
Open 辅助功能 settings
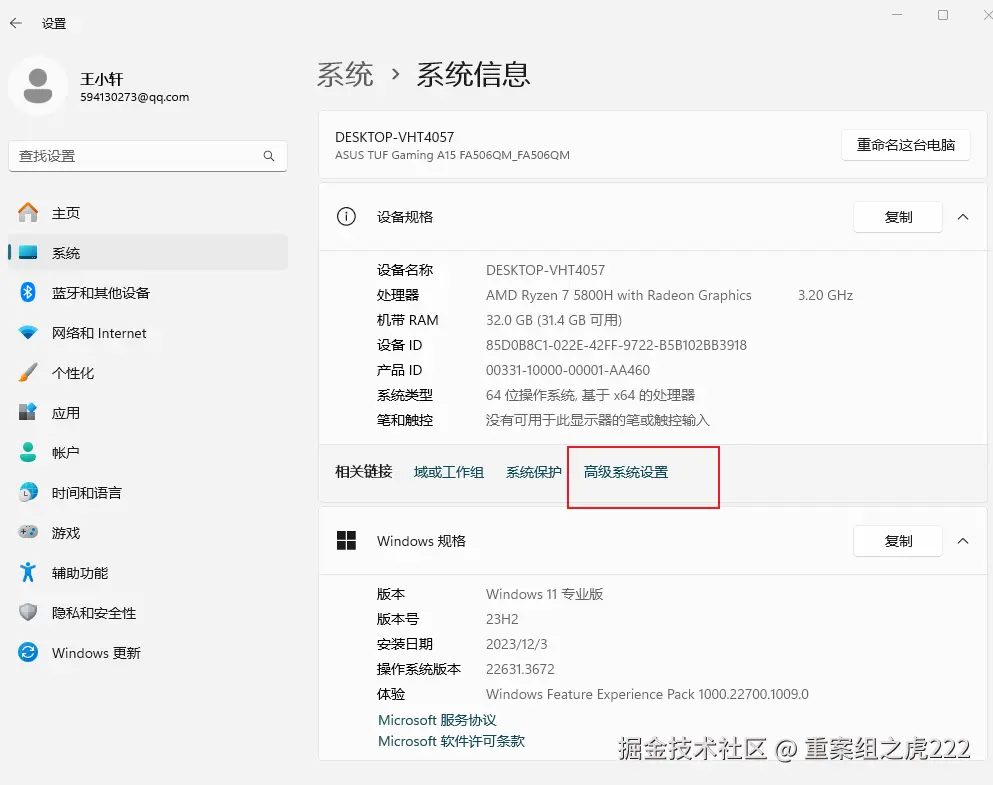point(148,572)
